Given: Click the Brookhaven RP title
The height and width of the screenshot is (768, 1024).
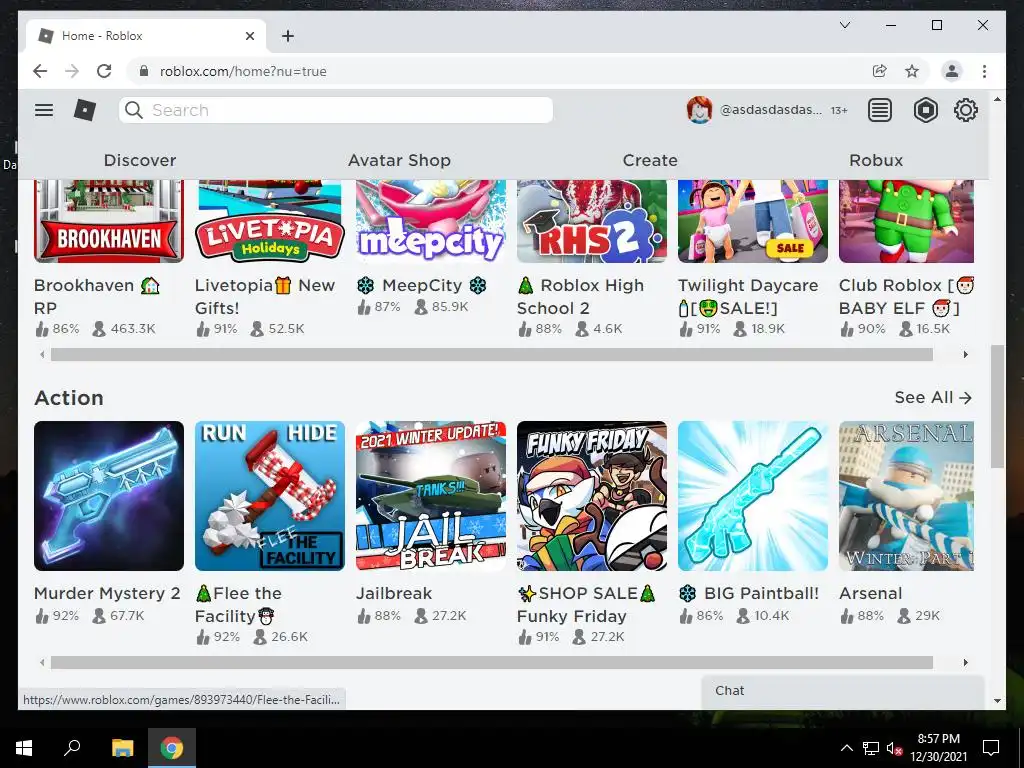Looking at the screenshot, I should tap(97, 296).
